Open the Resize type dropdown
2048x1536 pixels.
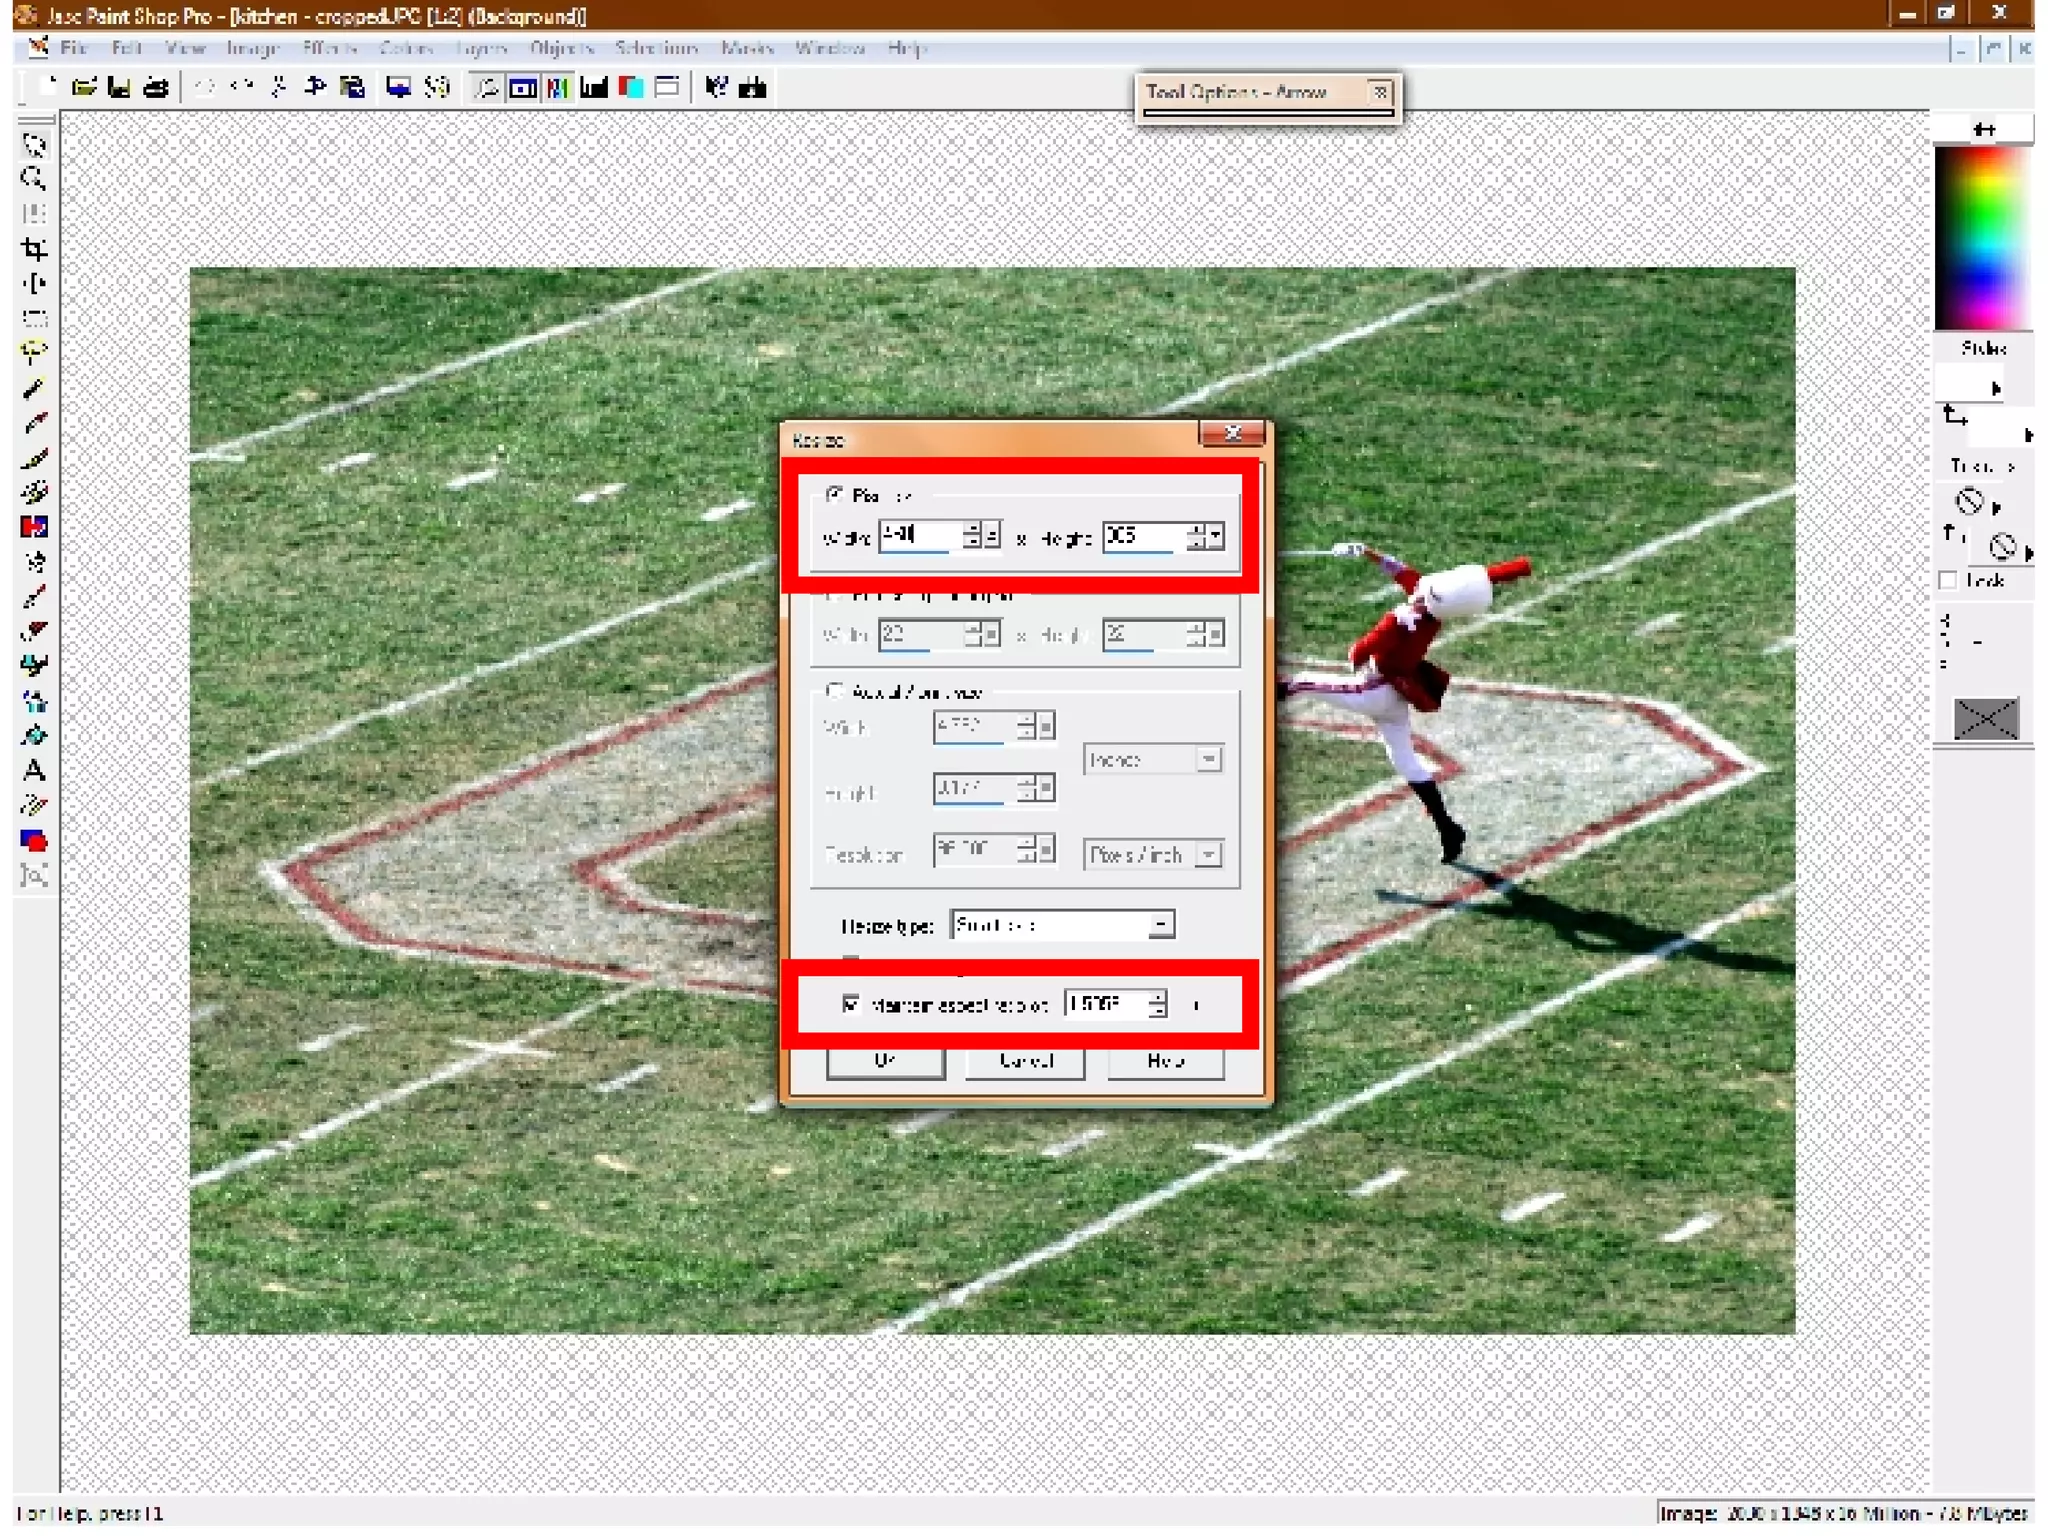(1160, 925)
